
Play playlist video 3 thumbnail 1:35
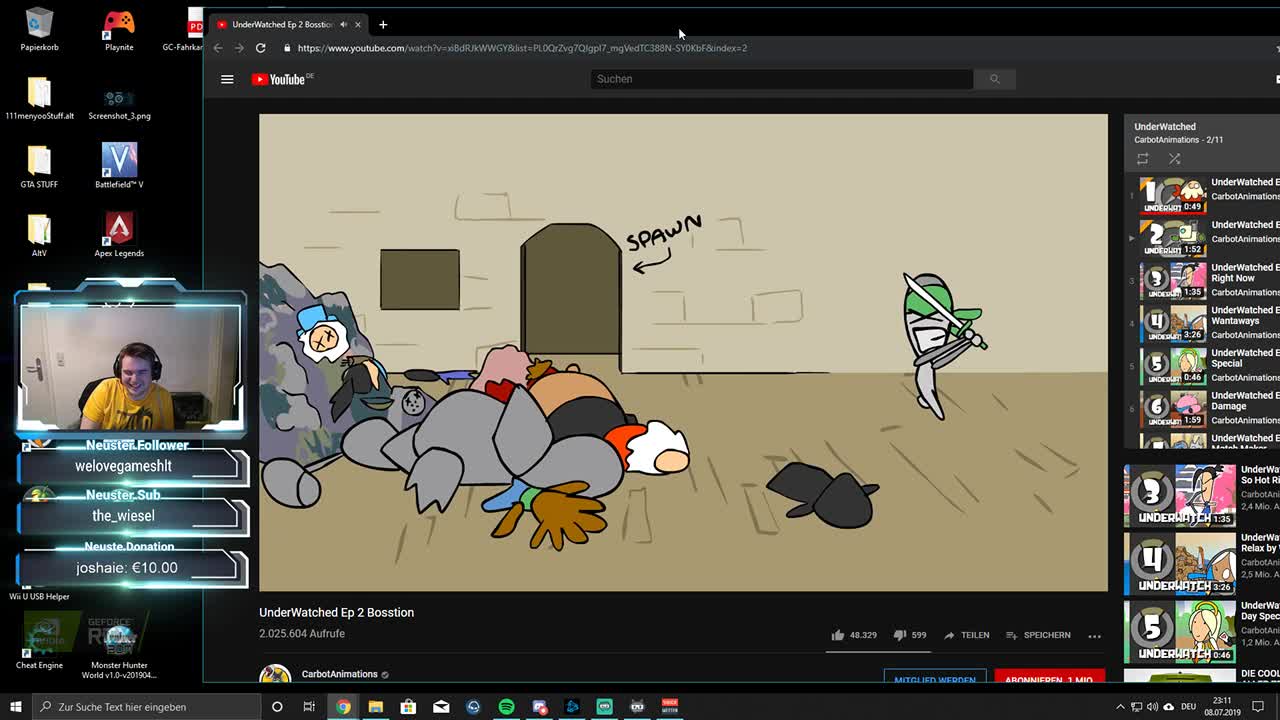pyautogui.click(x=1174, y=281)
